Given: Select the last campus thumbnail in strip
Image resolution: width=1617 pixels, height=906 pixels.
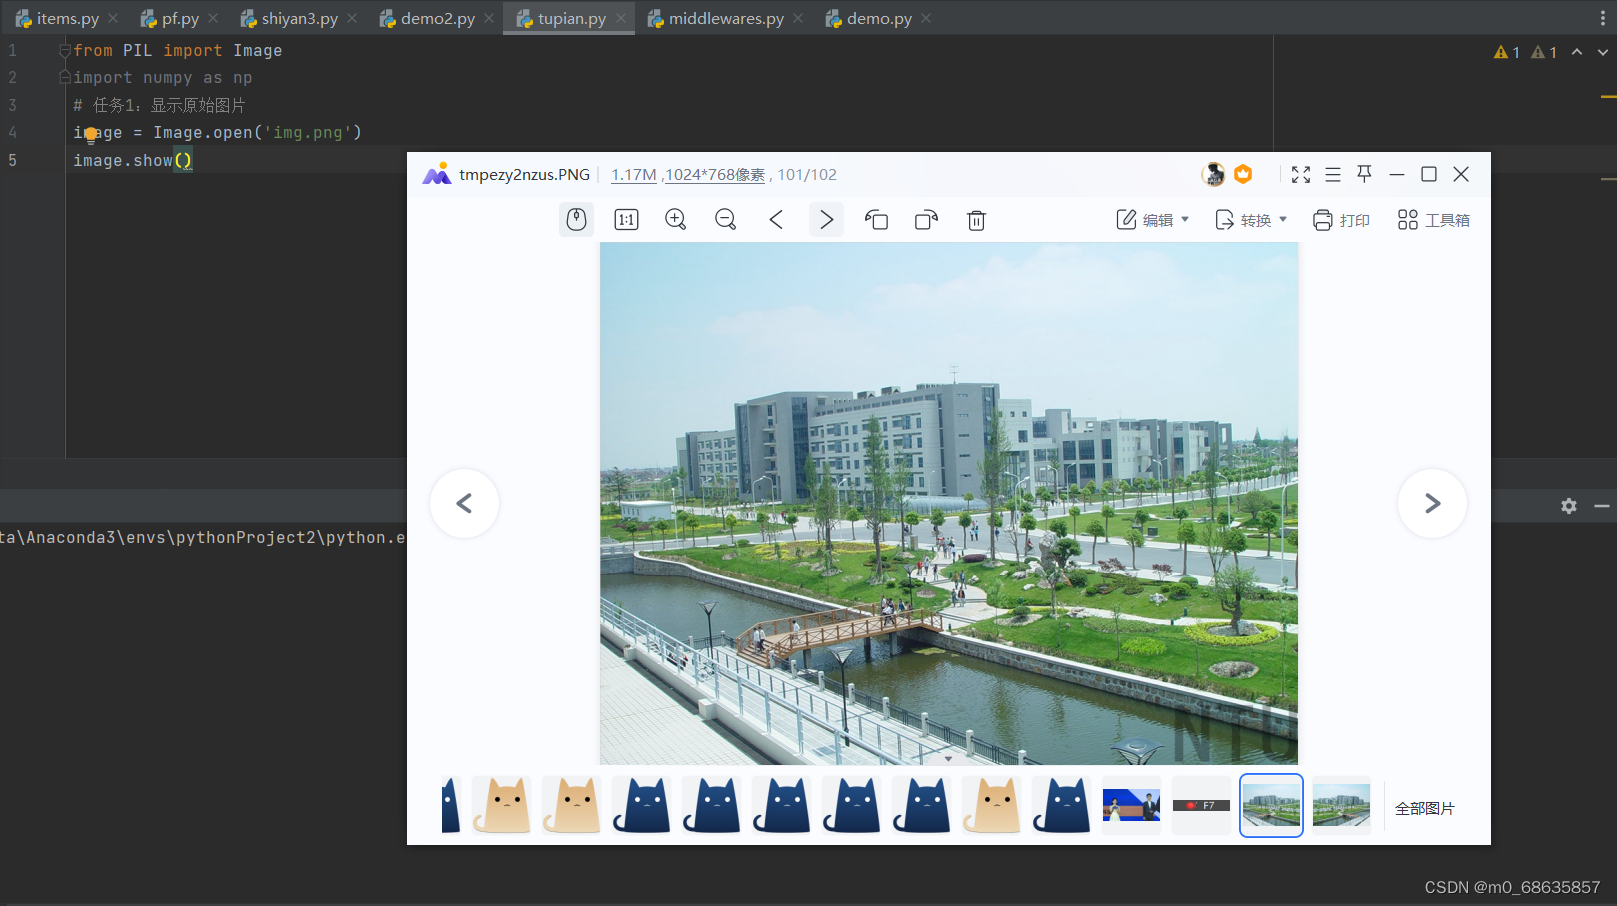Looking at the screenshot, I should pos(1341,805).
